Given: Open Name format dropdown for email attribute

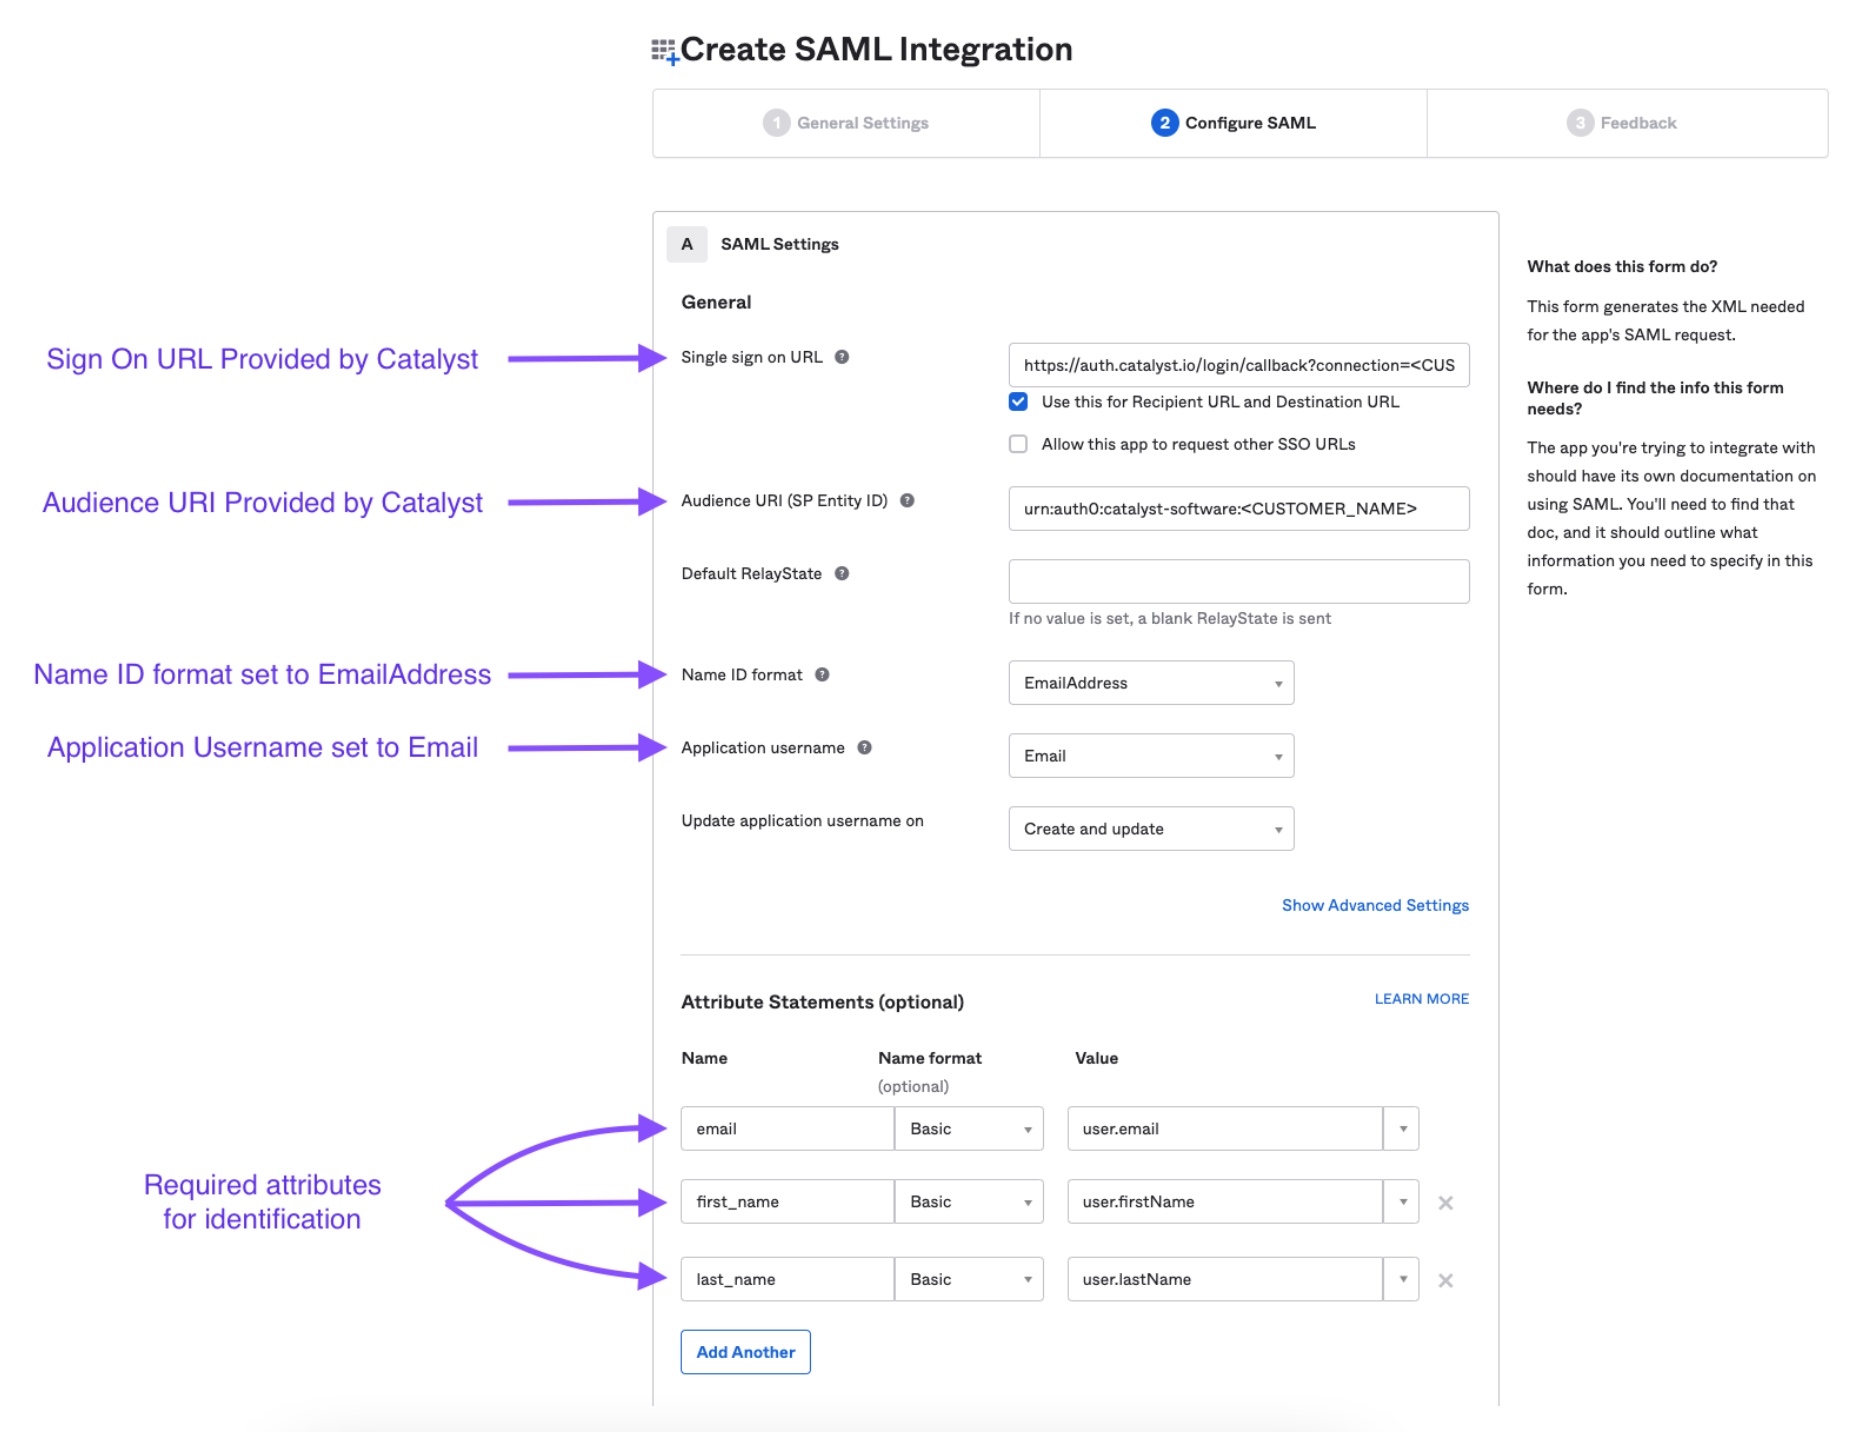Looking at the screenshot, I should [x=969, y=1129].
